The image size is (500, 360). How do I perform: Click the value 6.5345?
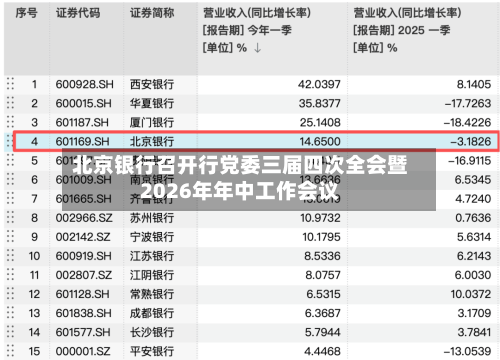(x=473, y=180)
